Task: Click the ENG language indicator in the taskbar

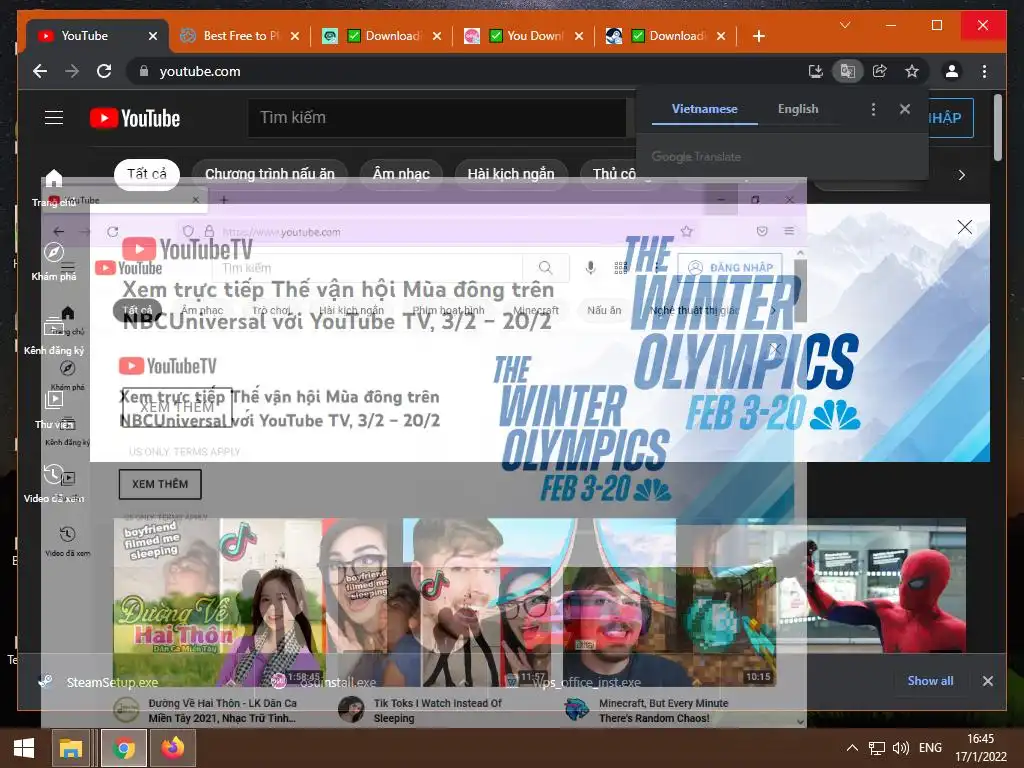Action: (930, 748)
